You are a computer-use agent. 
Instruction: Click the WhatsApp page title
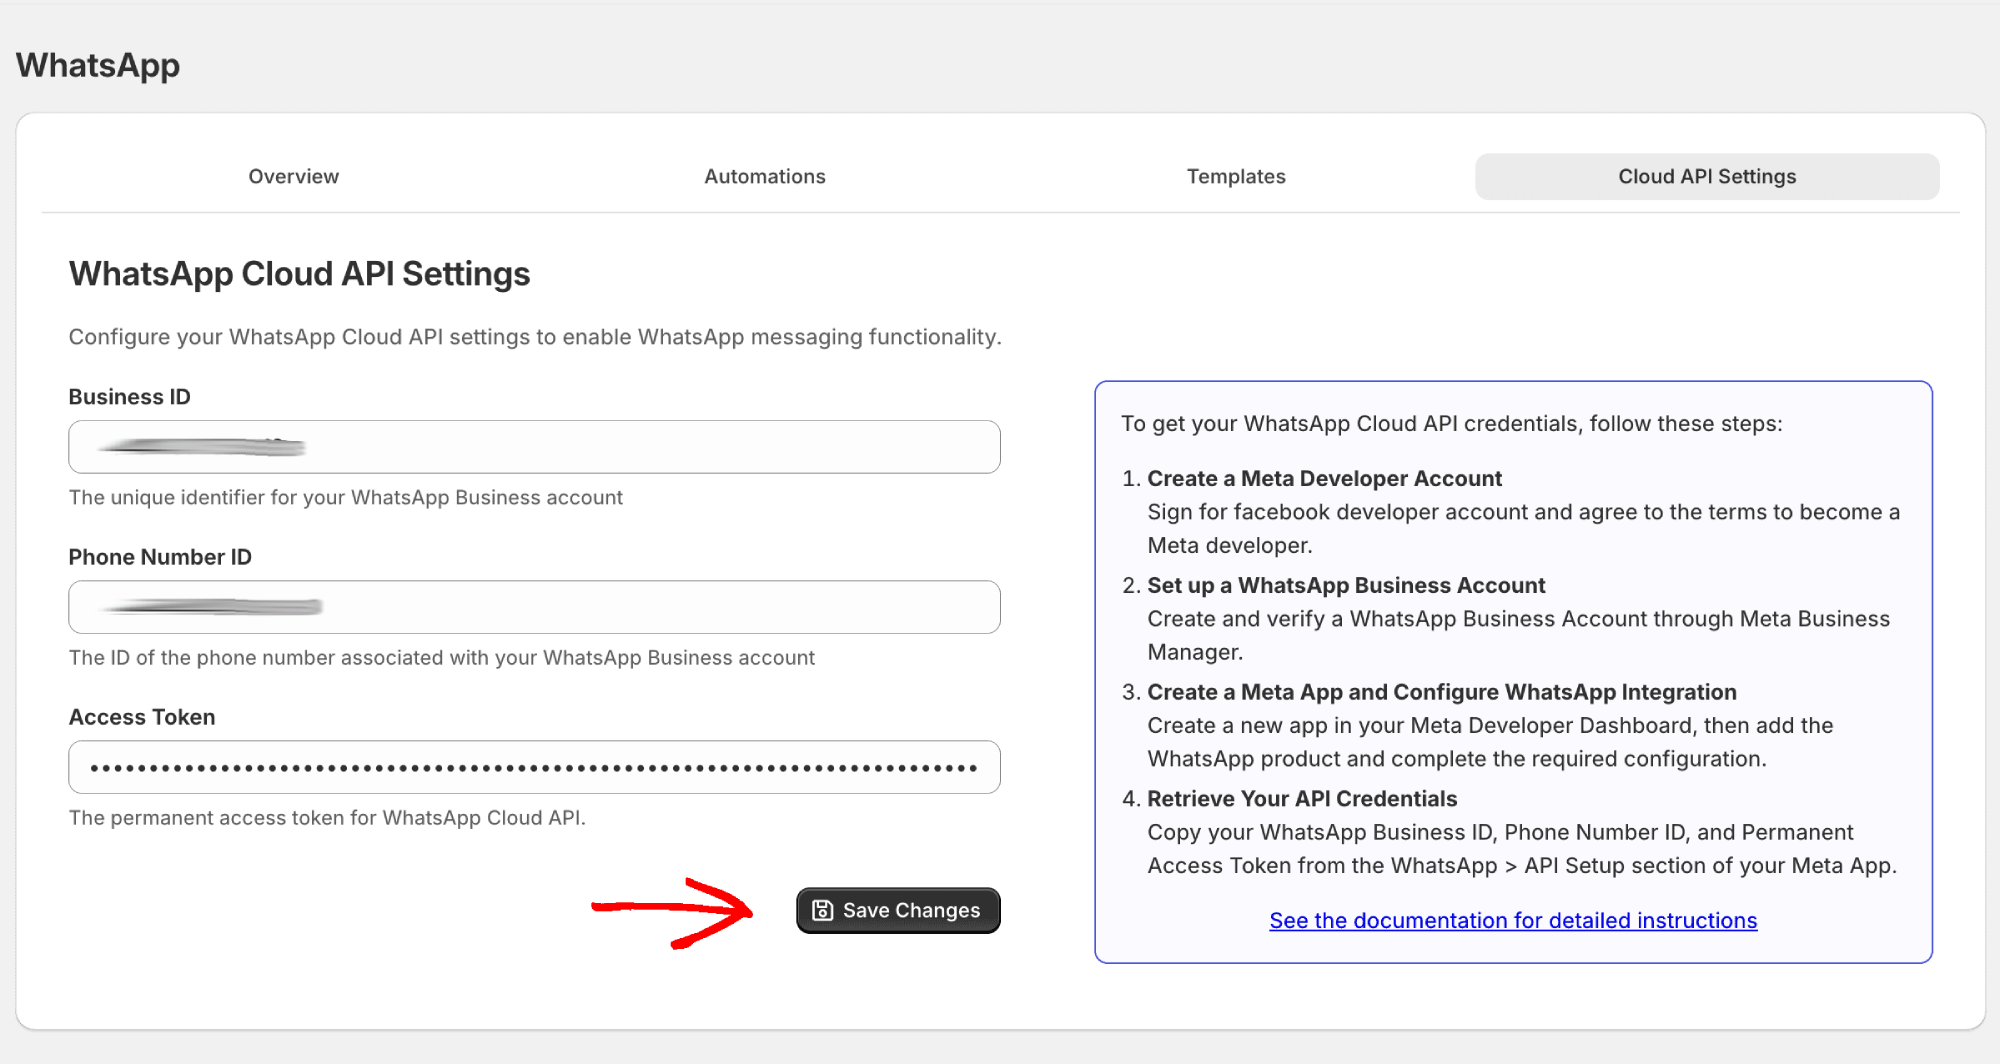pyautogui.click(x=98, y=65)
